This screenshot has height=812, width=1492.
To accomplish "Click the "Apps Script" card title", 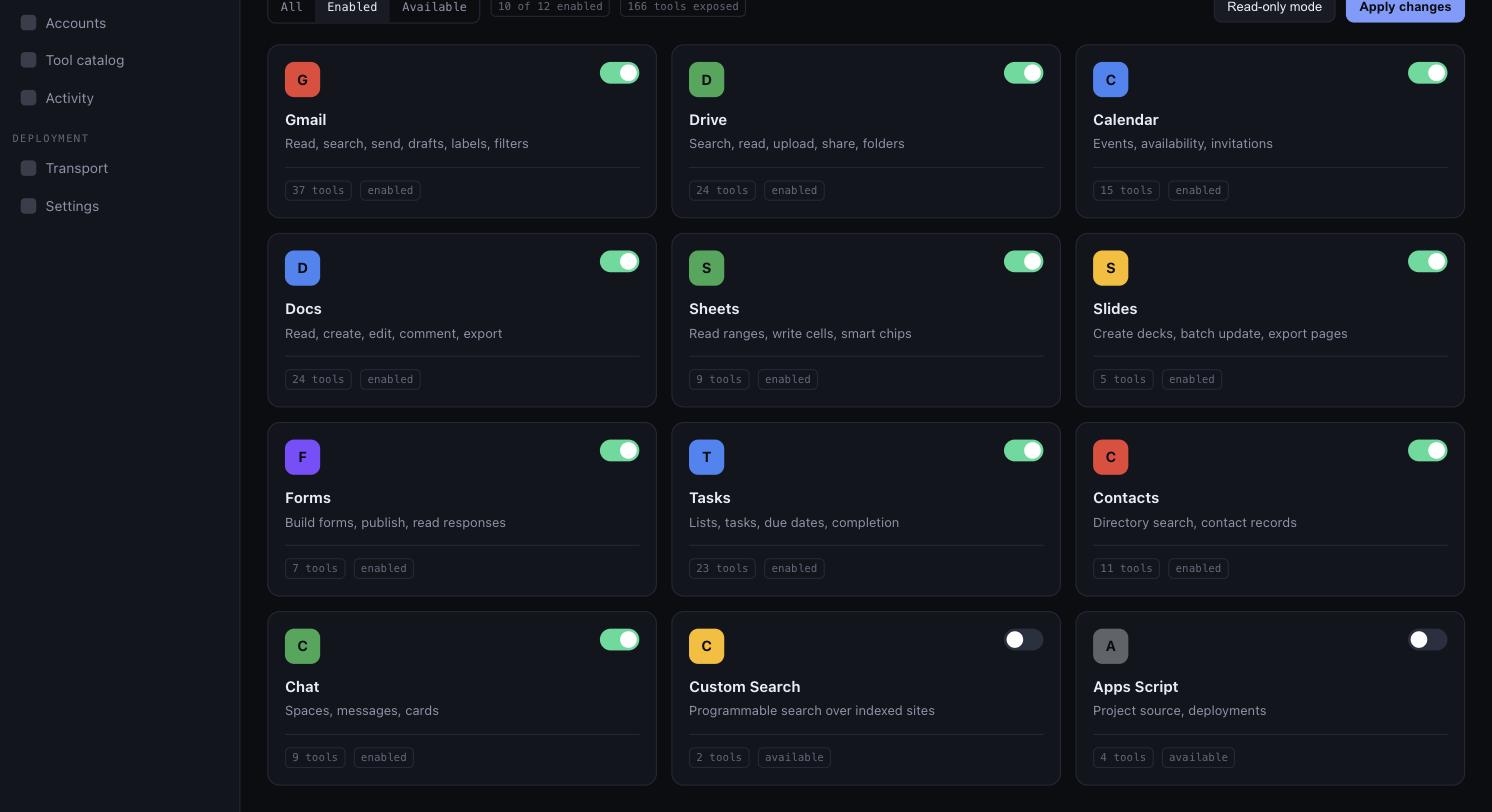I will 1135,687.
